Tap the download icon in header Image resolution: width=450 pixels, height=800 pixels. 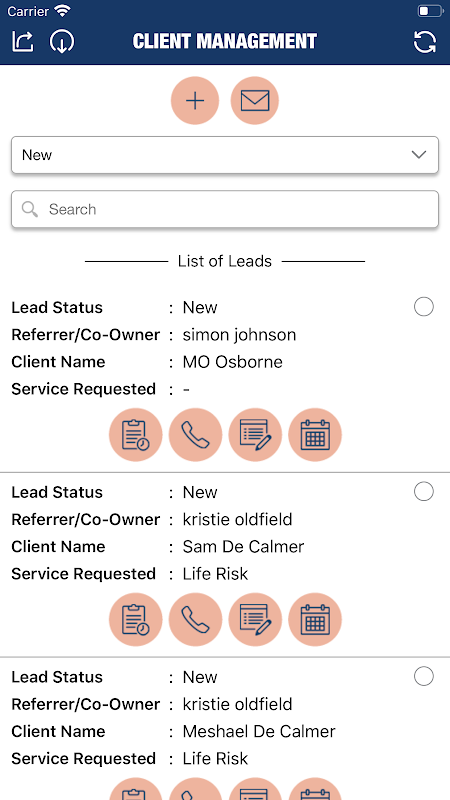click(62, 41)
